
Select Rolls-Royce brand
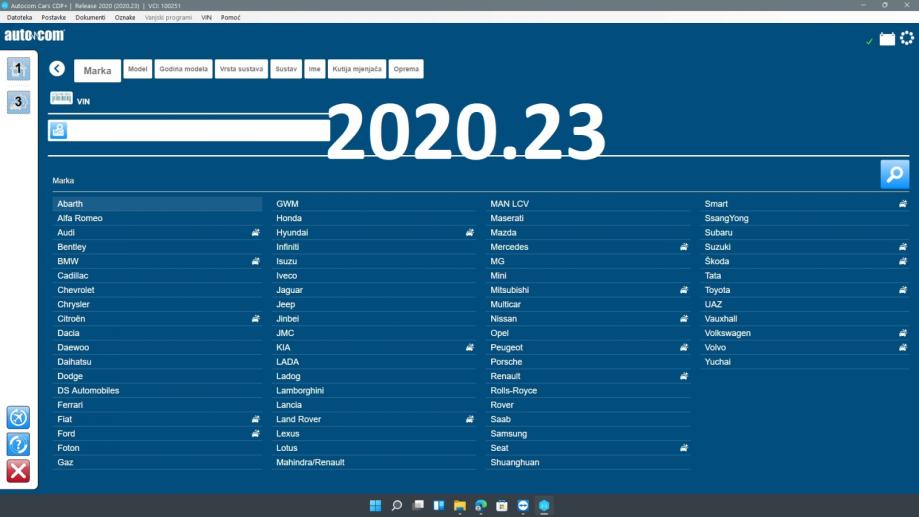pos(588,390)
